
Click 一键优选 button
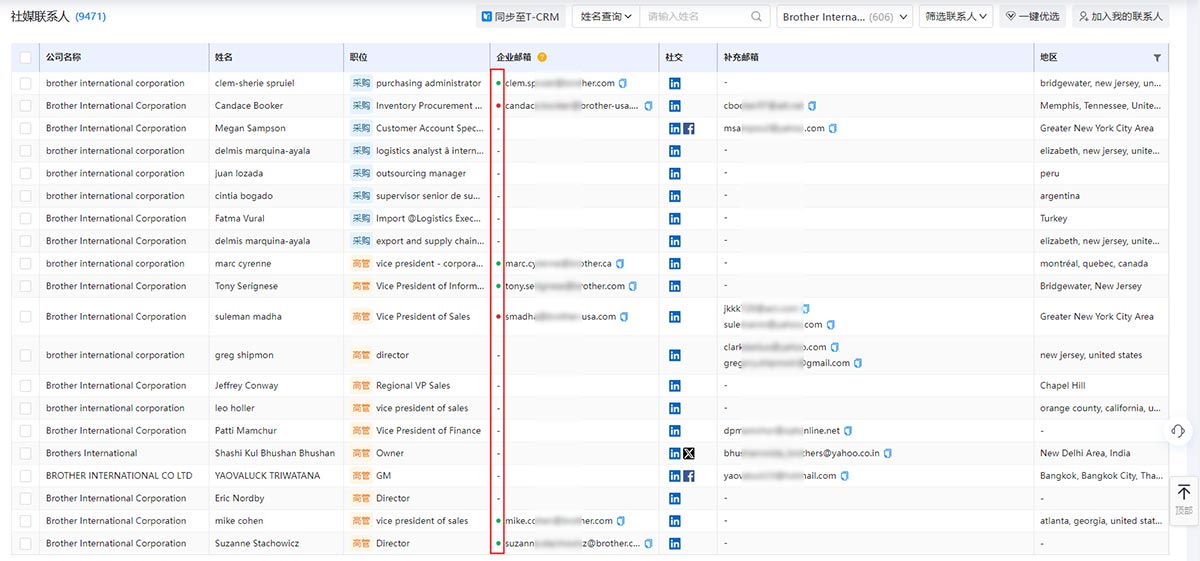click(1032, 17)
